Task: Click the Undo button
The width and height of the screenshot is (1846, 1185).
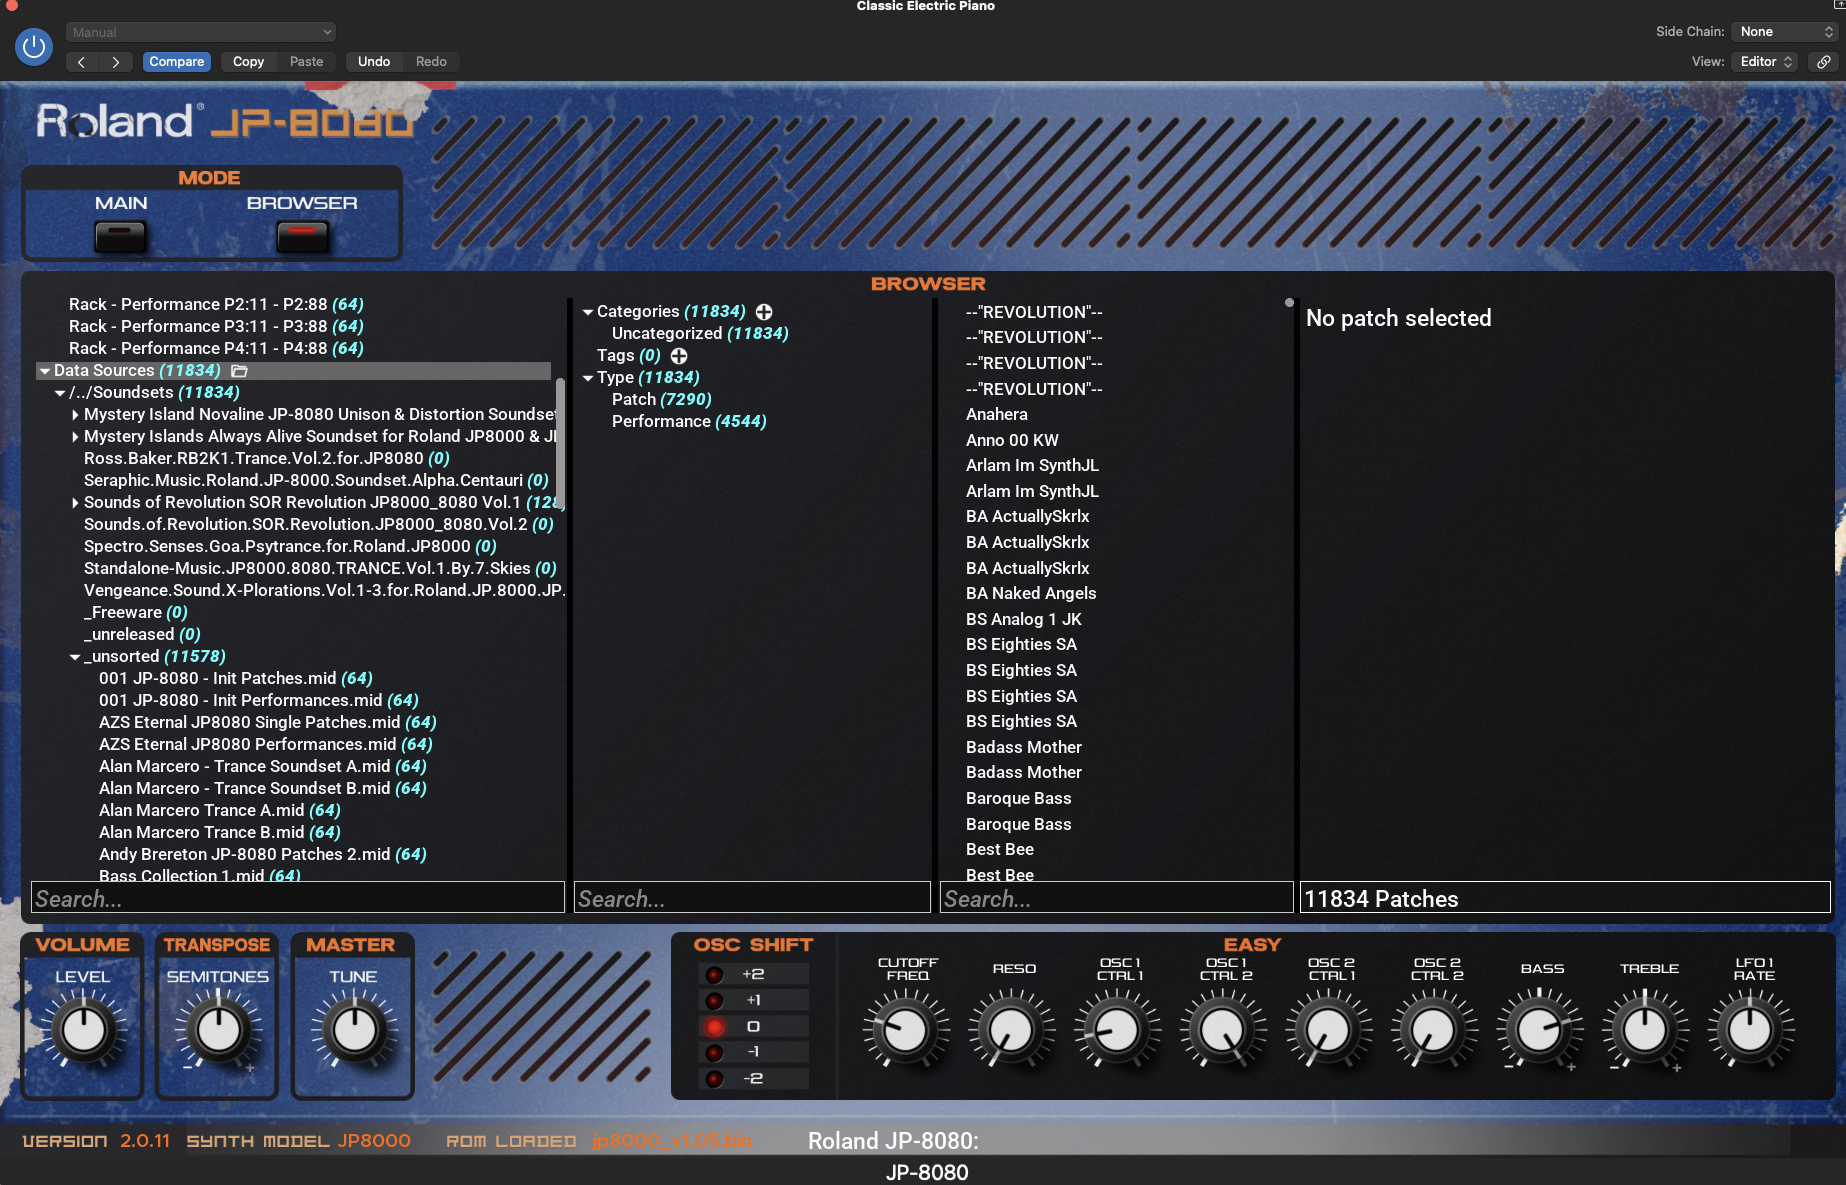Action: tap(374, 62)
